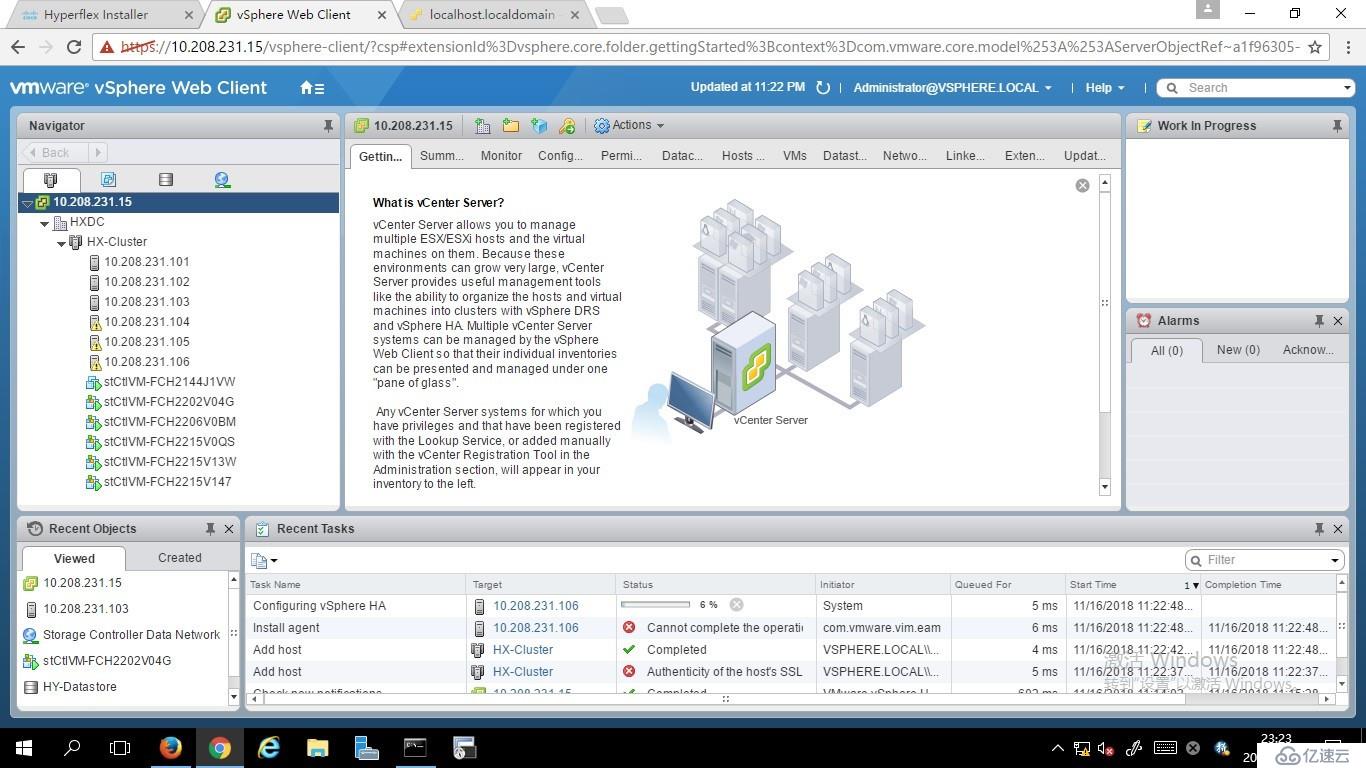
Task: Show Acknowledged alarms tab
Action: pyautogui.click(x=1308, y=350)
